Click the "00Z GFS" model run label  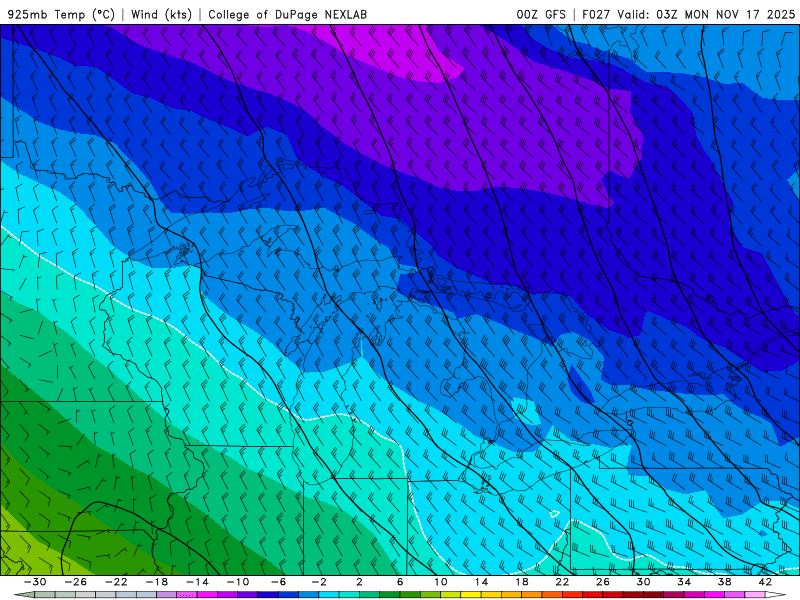coord(541,14)
